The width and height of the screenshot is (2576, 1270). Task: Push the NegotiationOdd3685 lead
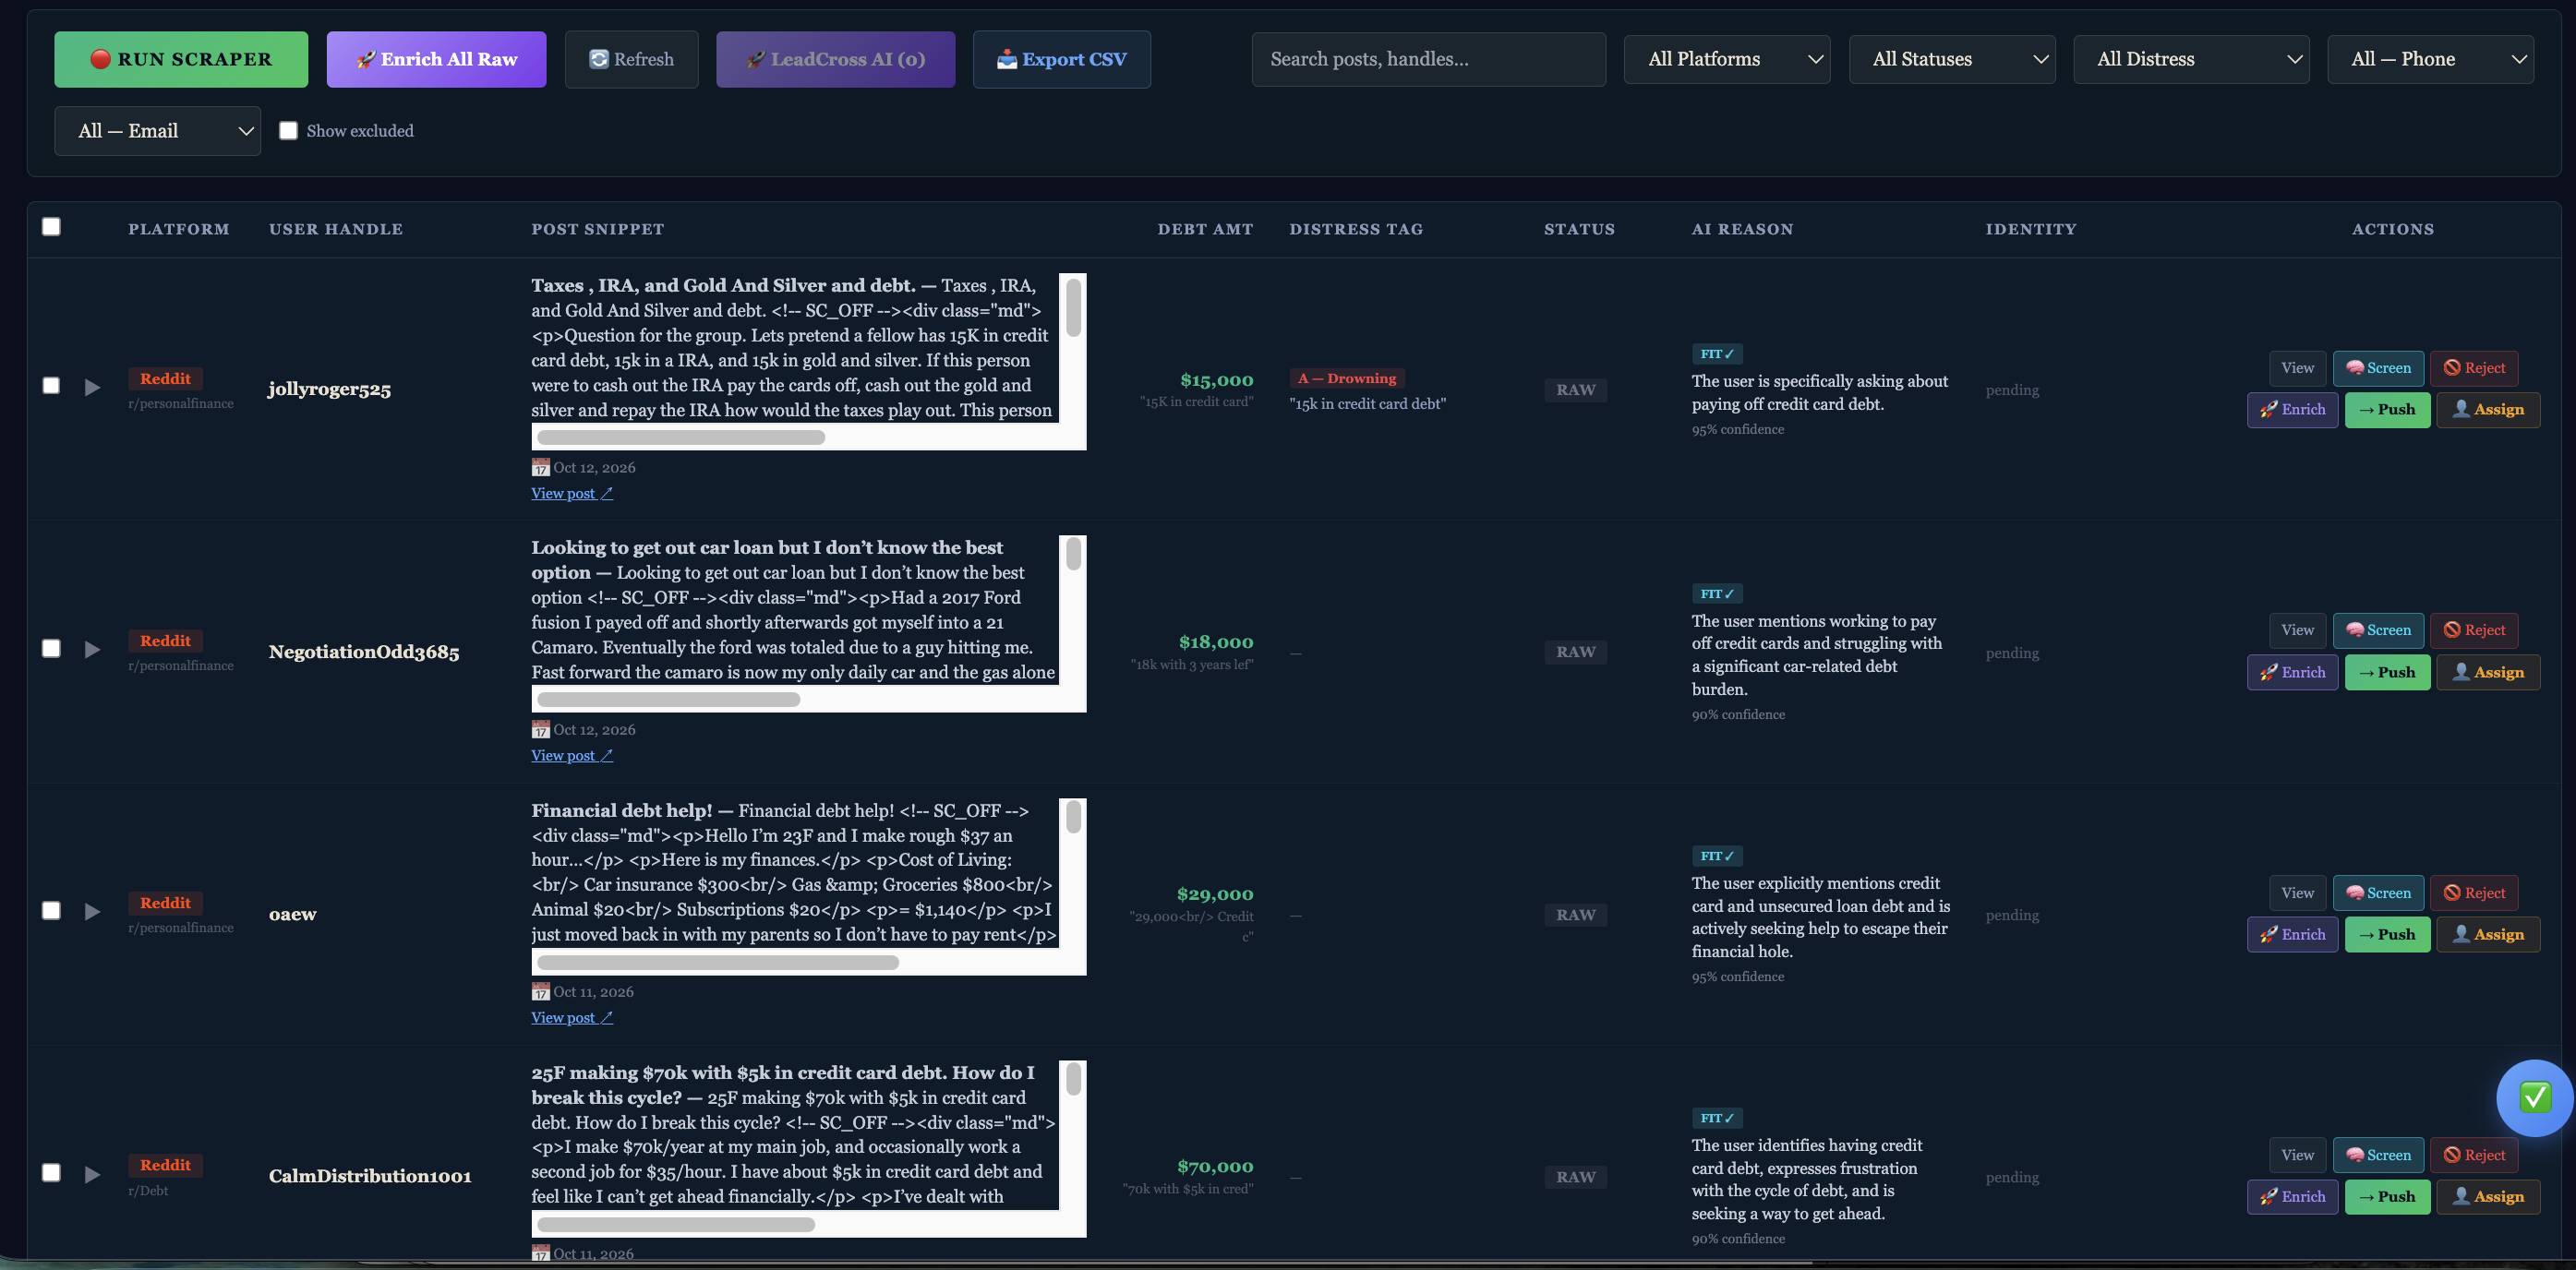coord(2387,672)
